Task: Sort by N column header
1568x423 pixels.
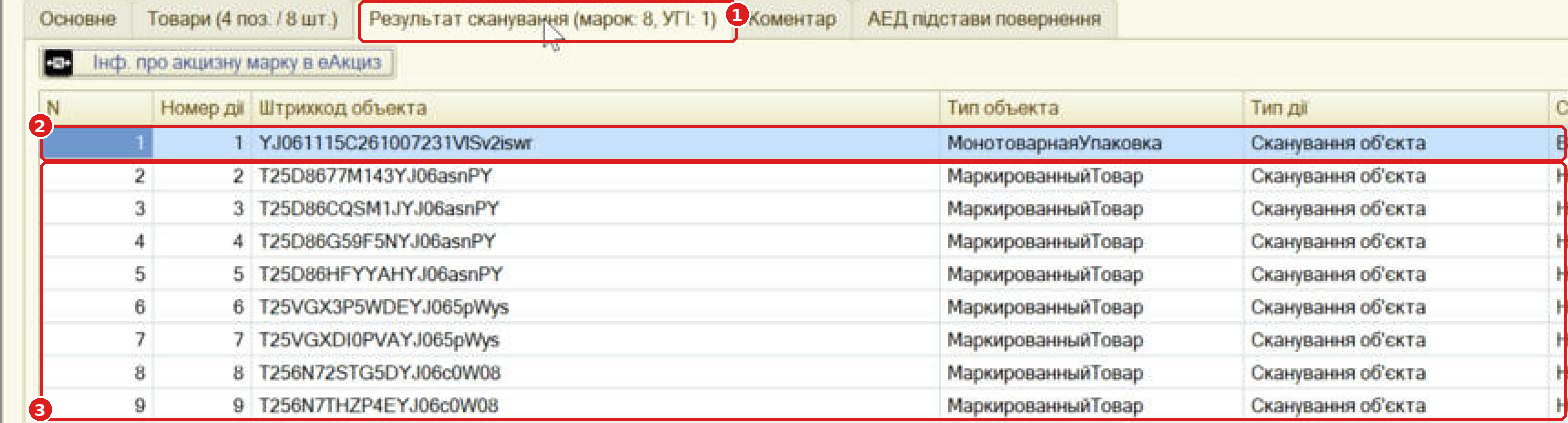Action: (96, 107)
